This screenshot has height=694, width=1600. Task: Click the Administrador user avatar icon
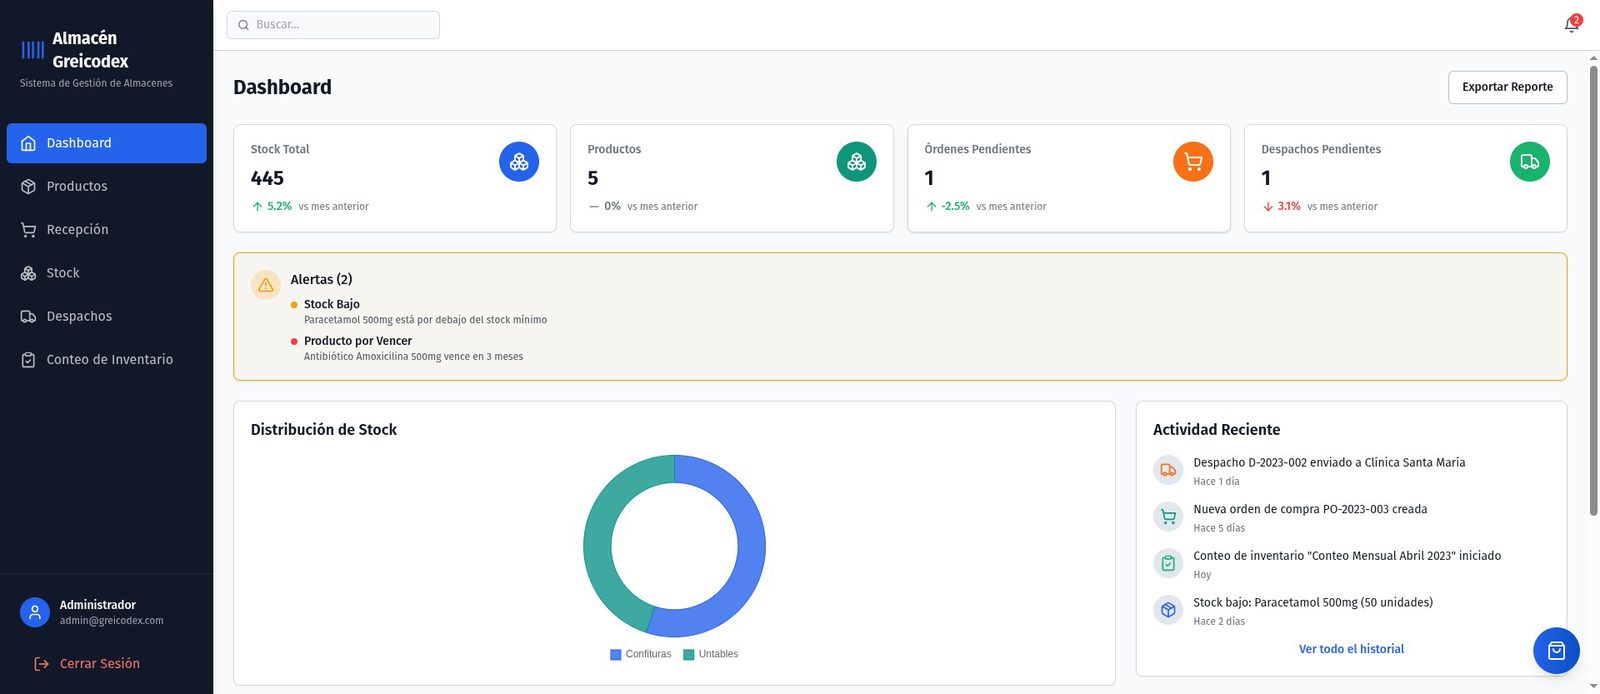tap(35, 612)
